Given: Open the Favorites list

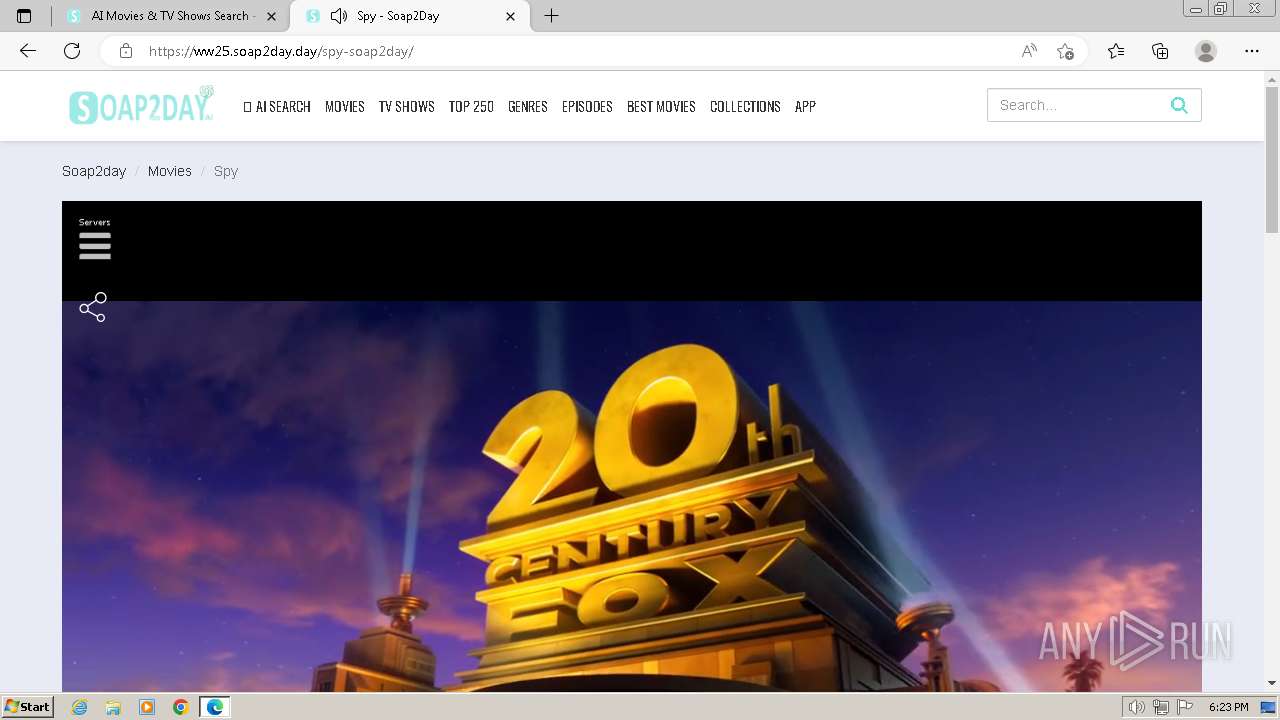Looking at the screenshot, I should [1116, 51].
